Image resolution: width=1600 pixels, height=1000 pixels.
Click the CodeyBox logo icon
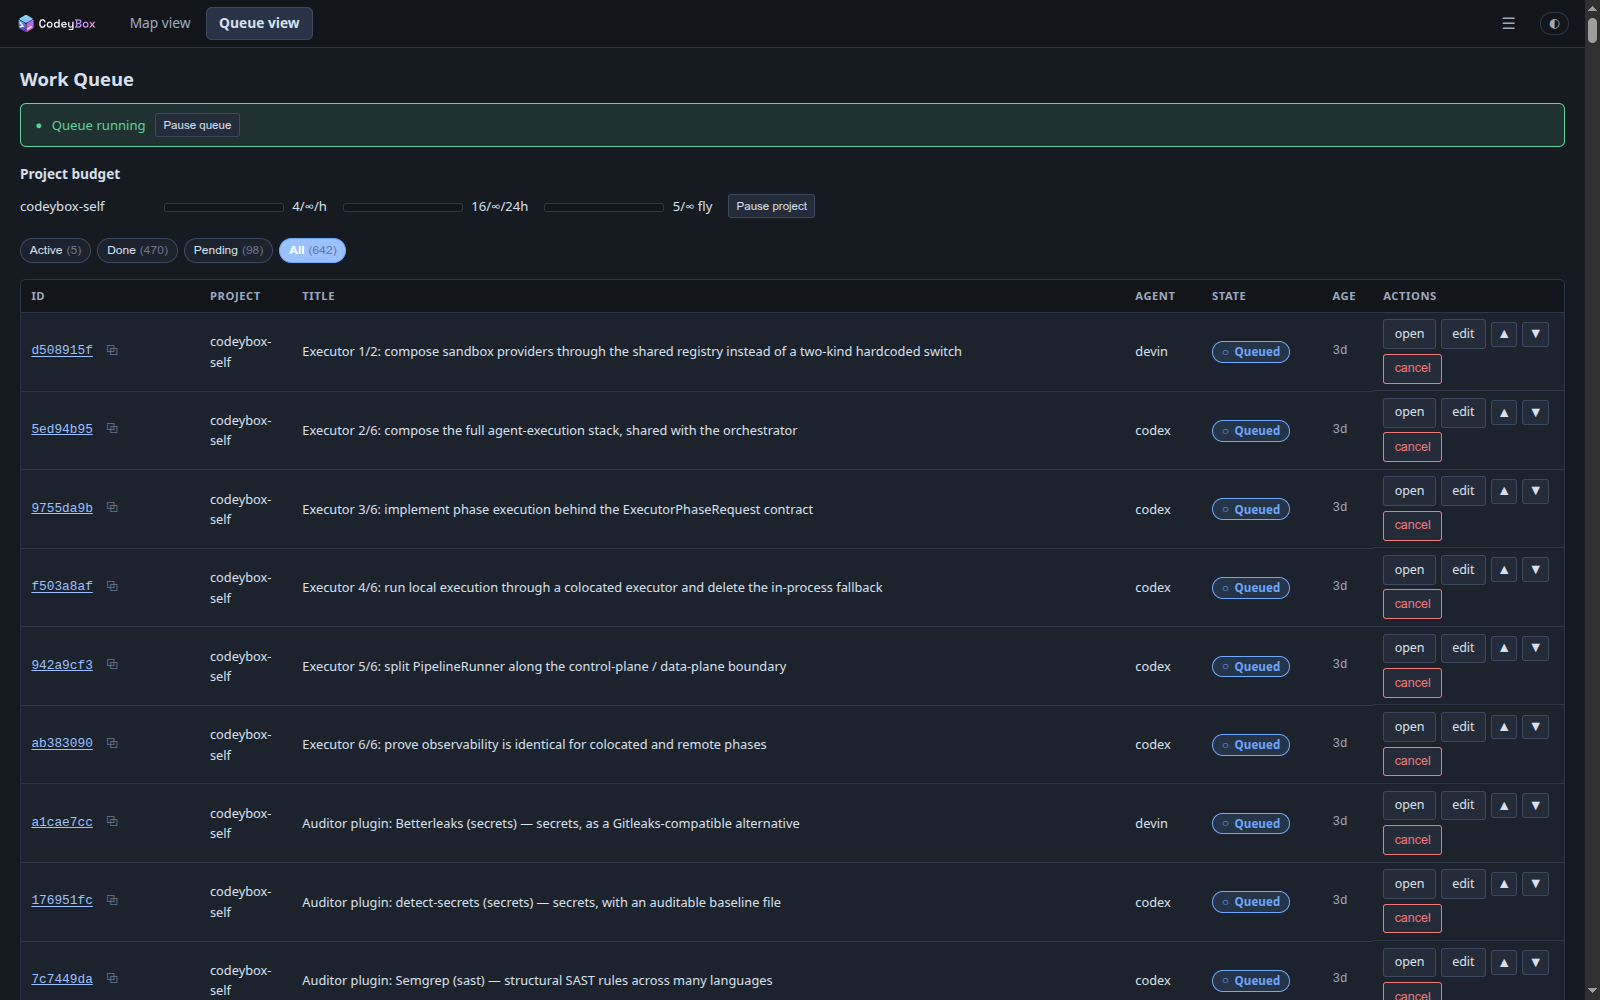click(x=26, y=23)
